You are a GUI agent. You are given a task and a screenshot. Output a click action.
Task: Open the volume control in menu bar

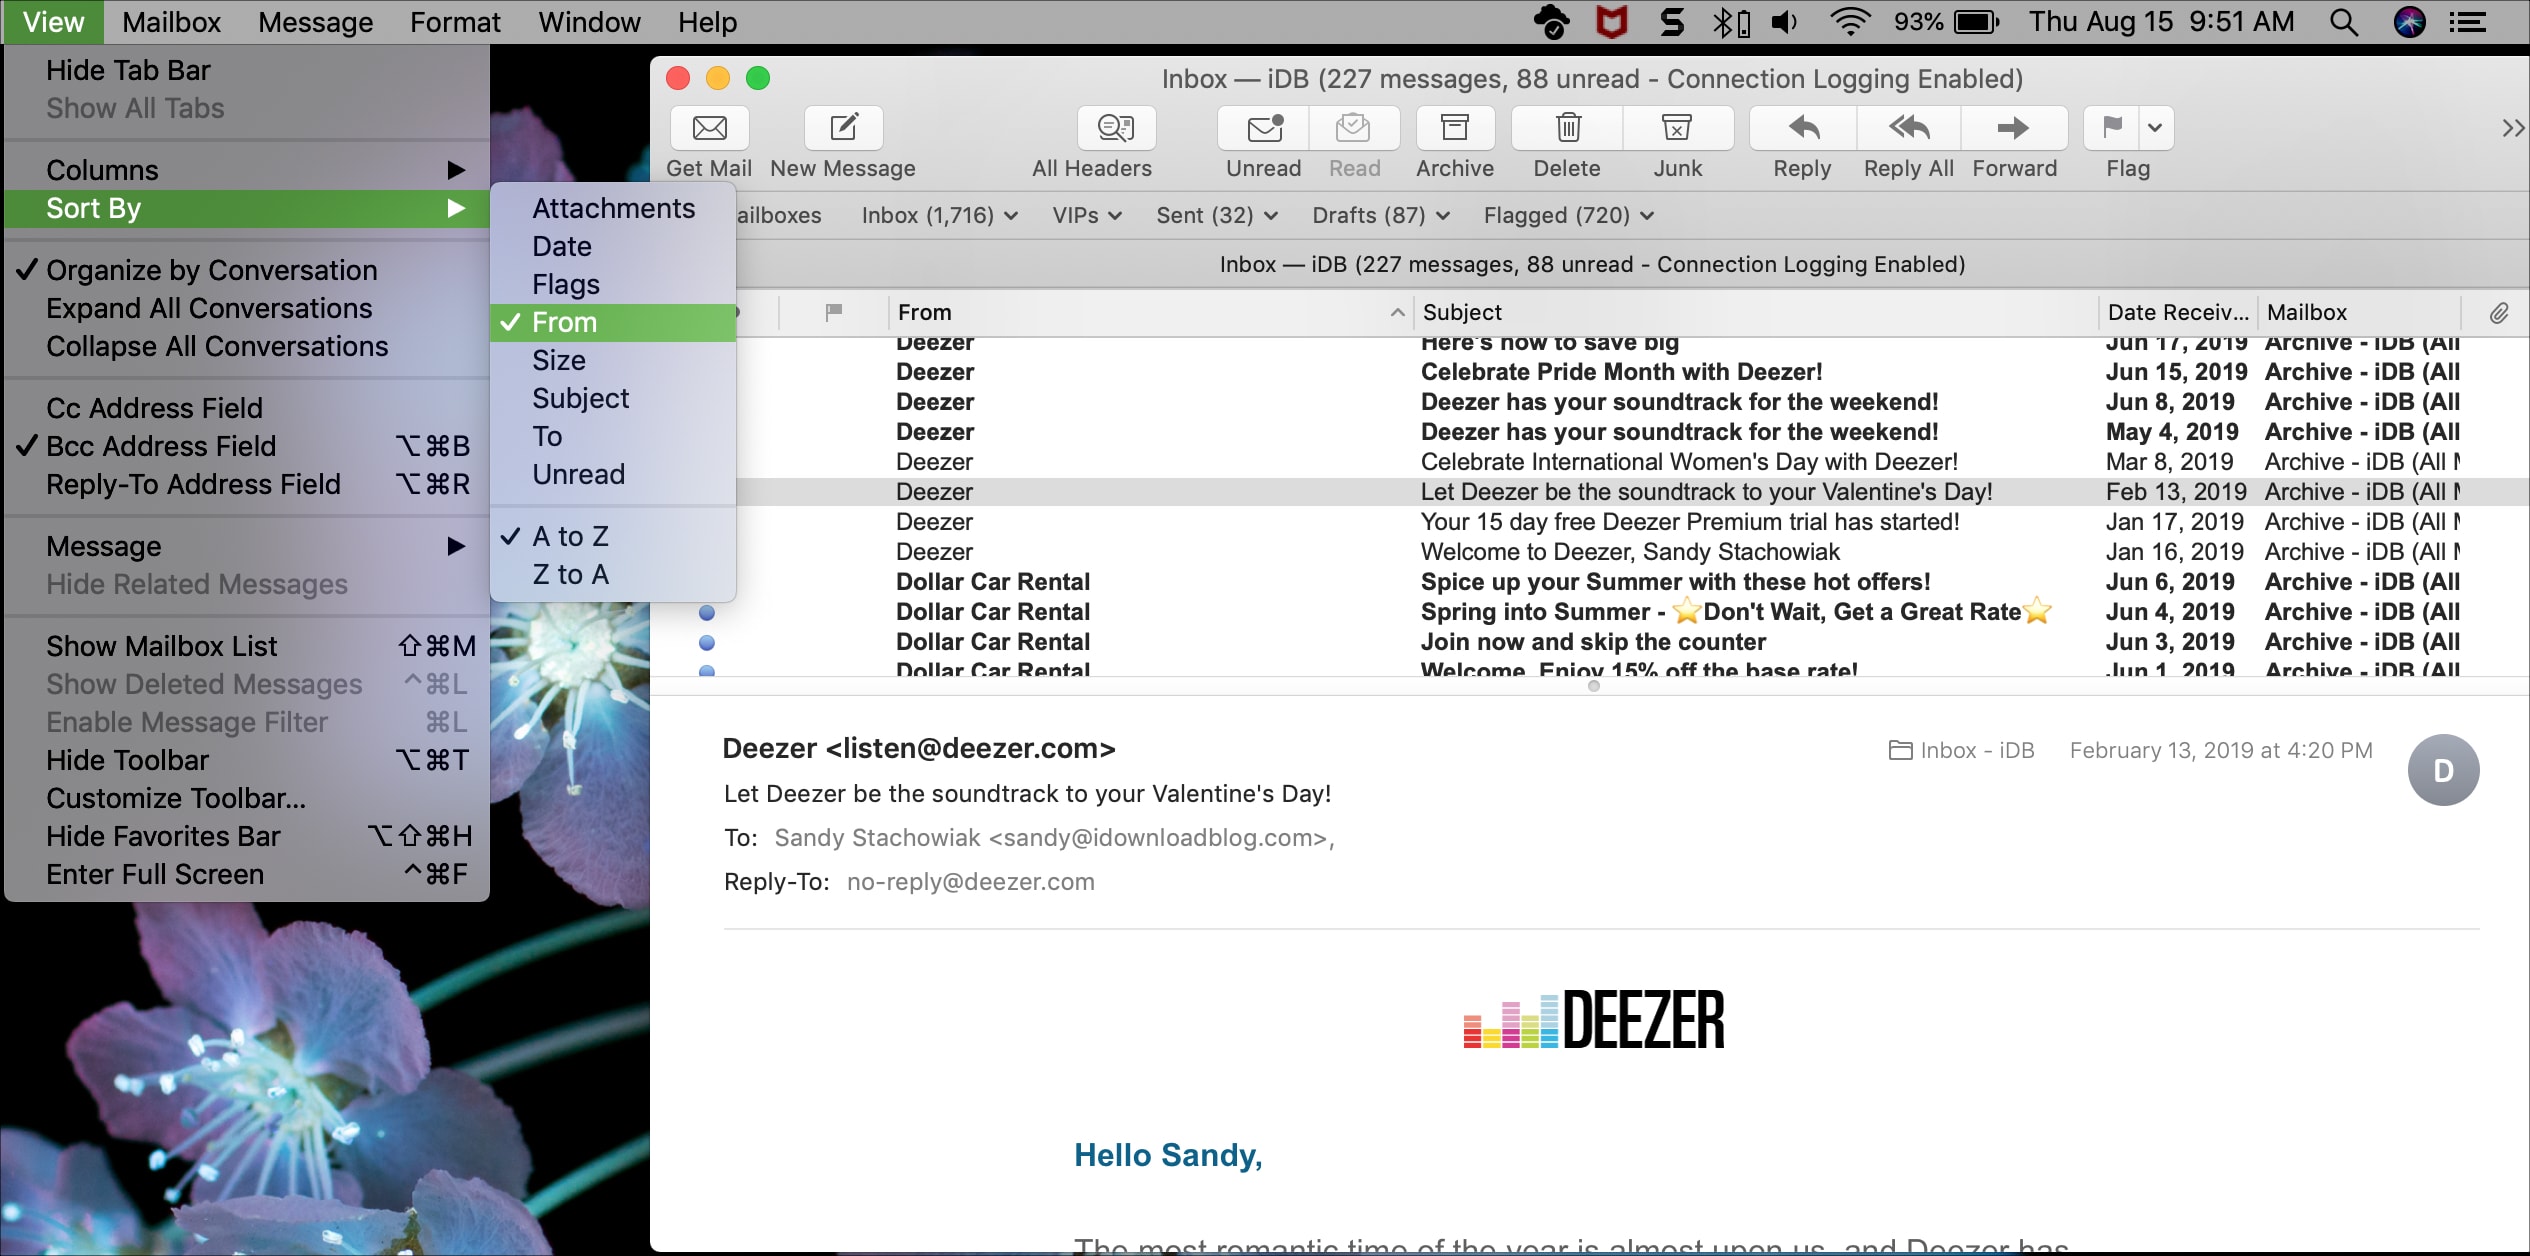click(1785, 22)
